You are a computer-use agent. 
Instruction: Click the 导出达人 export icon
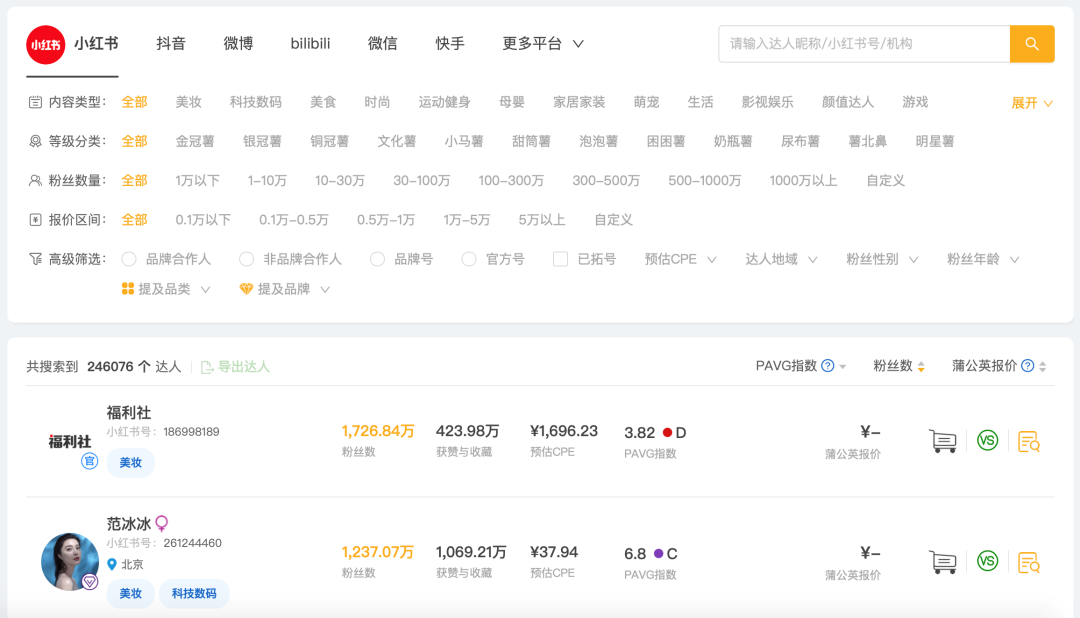point(207,367)
